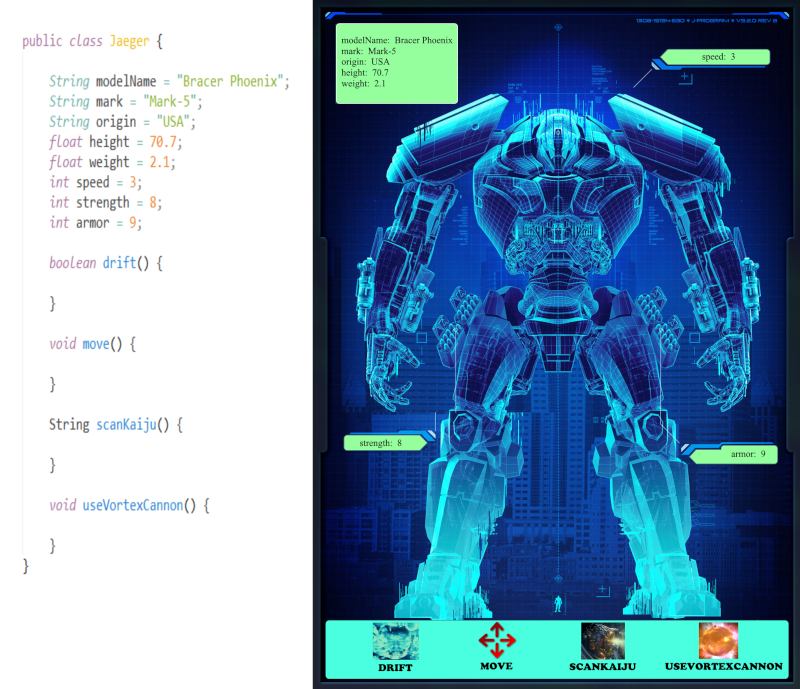Expand the drift() method body
This screenshot has width=800, height=689.
click(x=103, y=263)
